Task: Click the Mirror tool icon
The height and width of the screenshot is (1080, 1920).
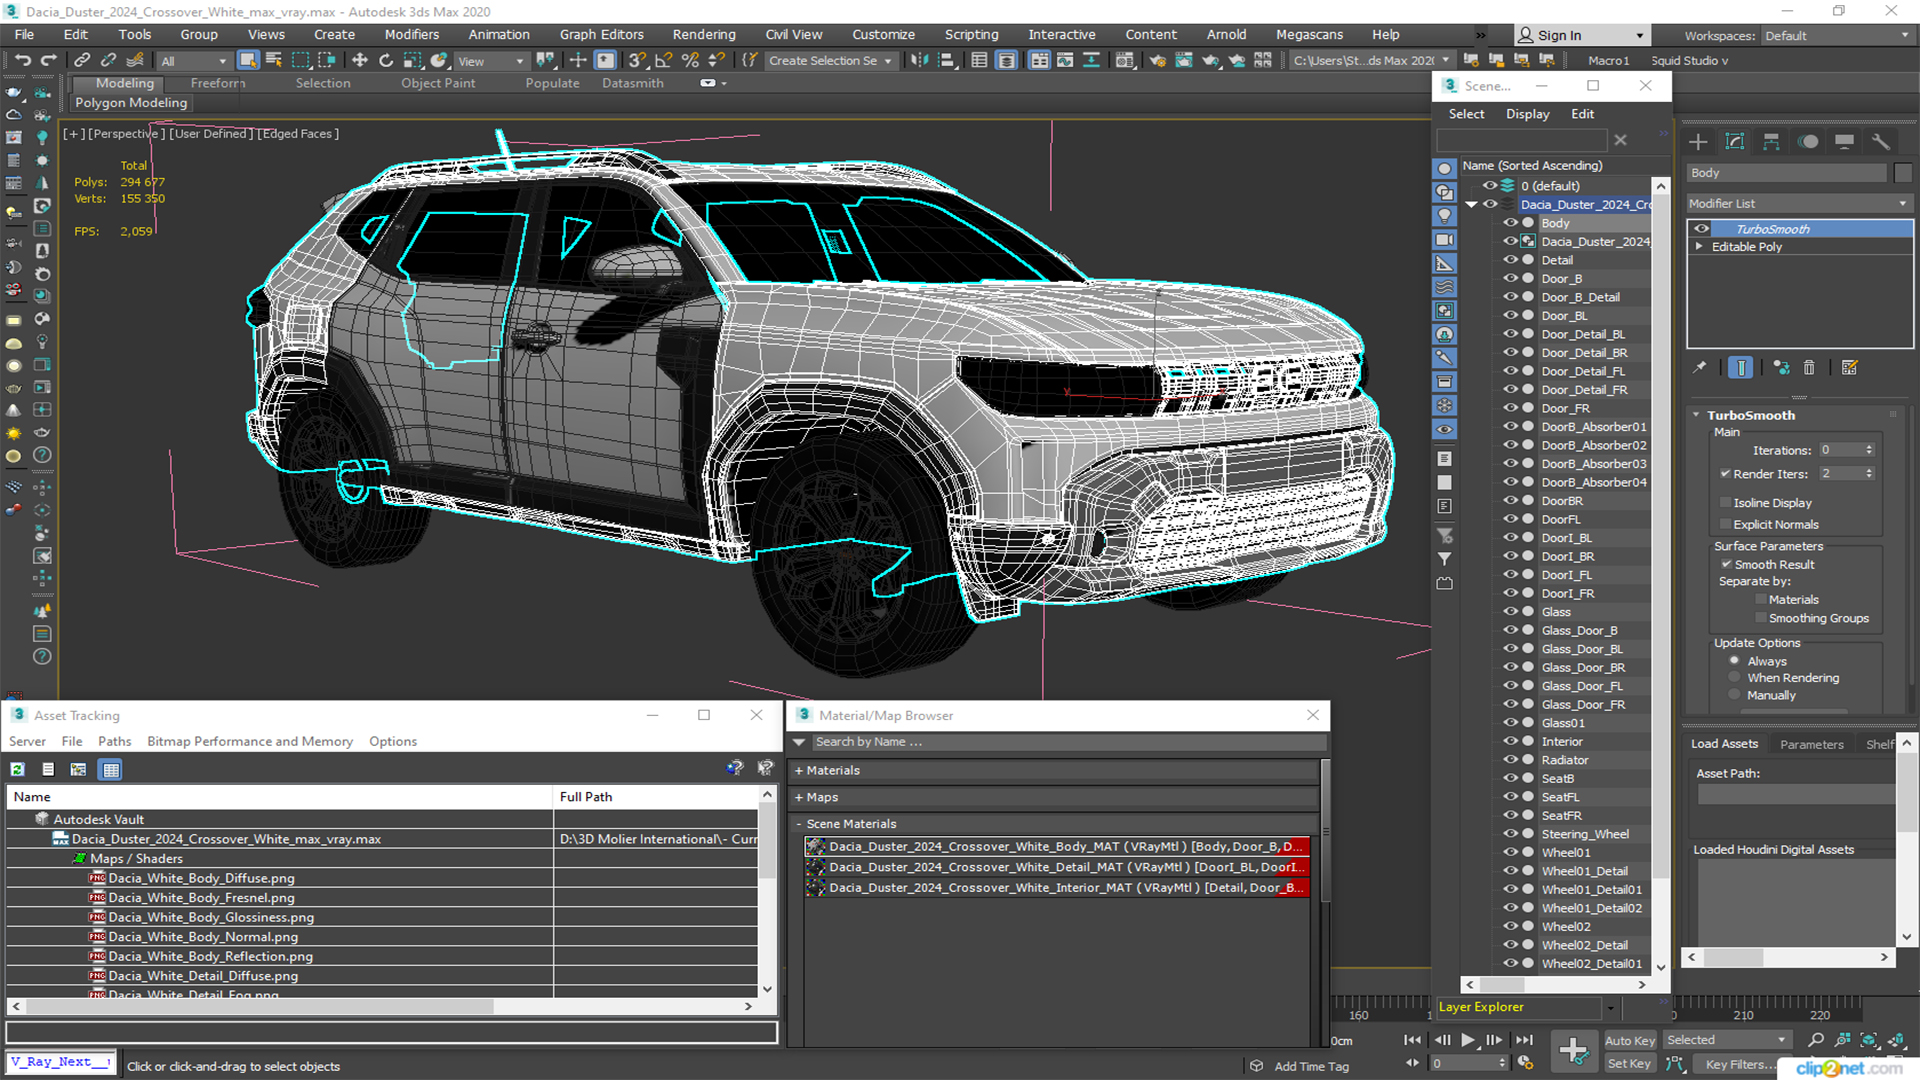Action: click(x=918, y=61)
